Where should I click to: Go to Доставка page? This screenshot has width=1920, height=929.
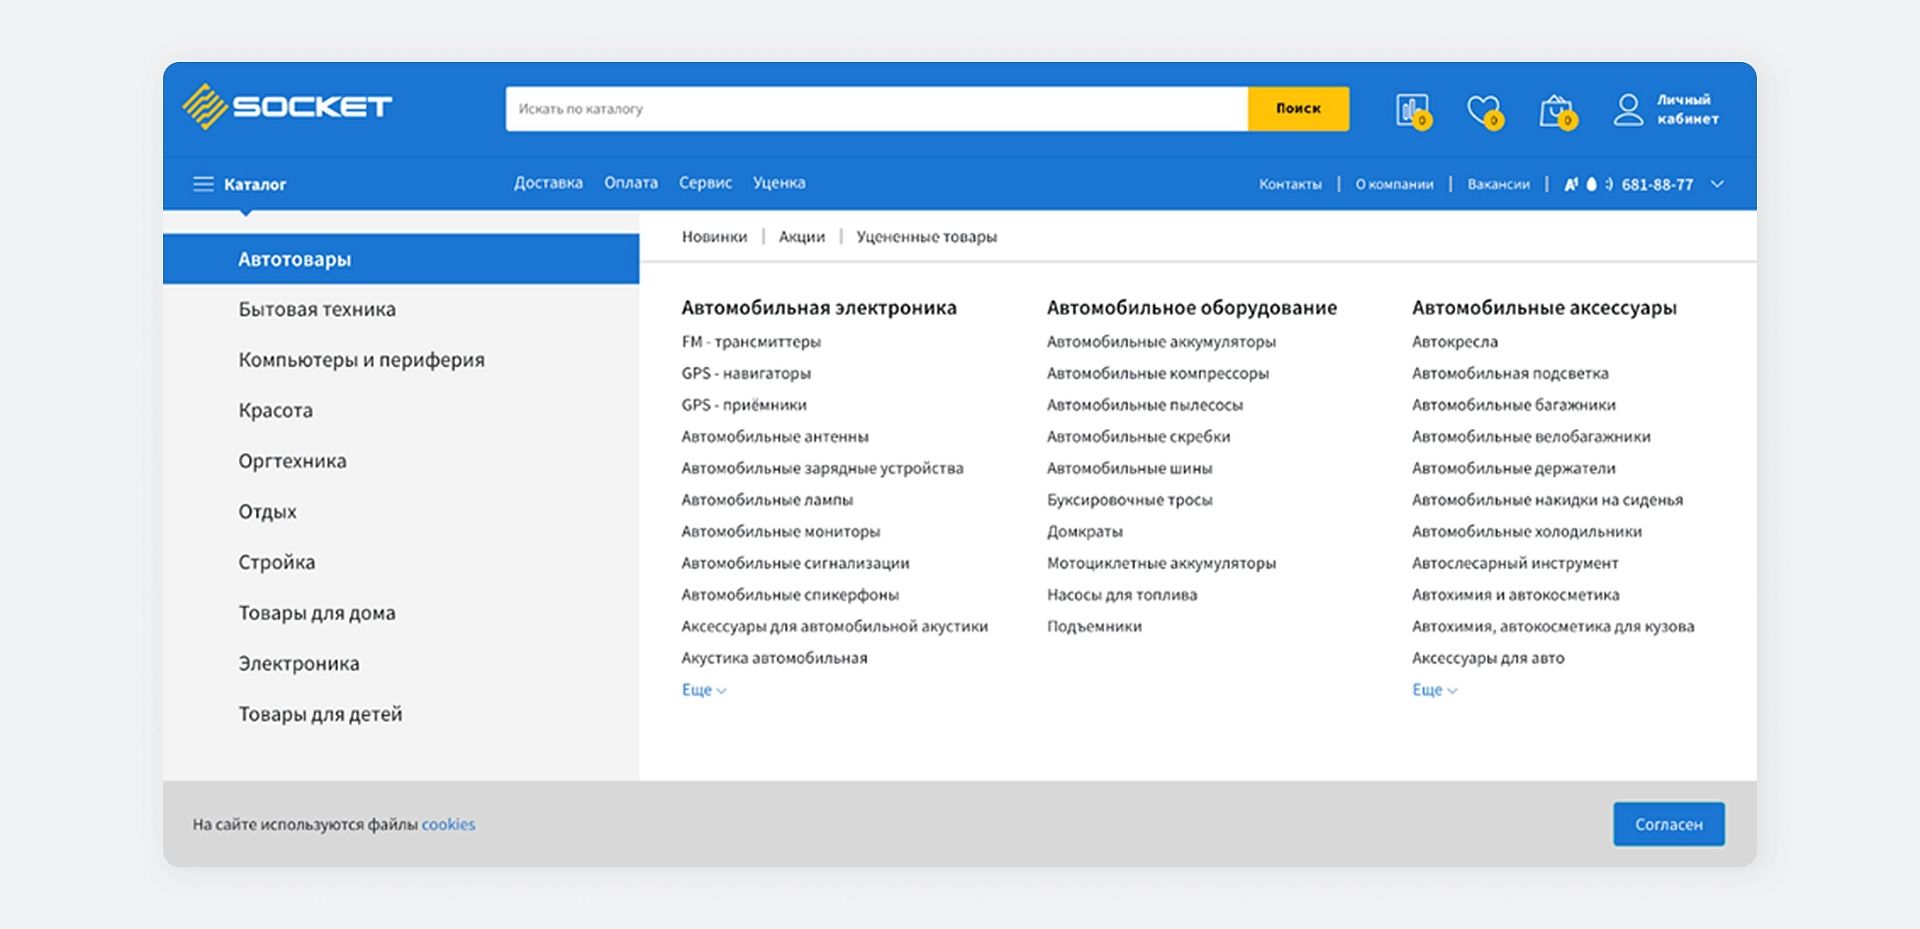point(548,183)
